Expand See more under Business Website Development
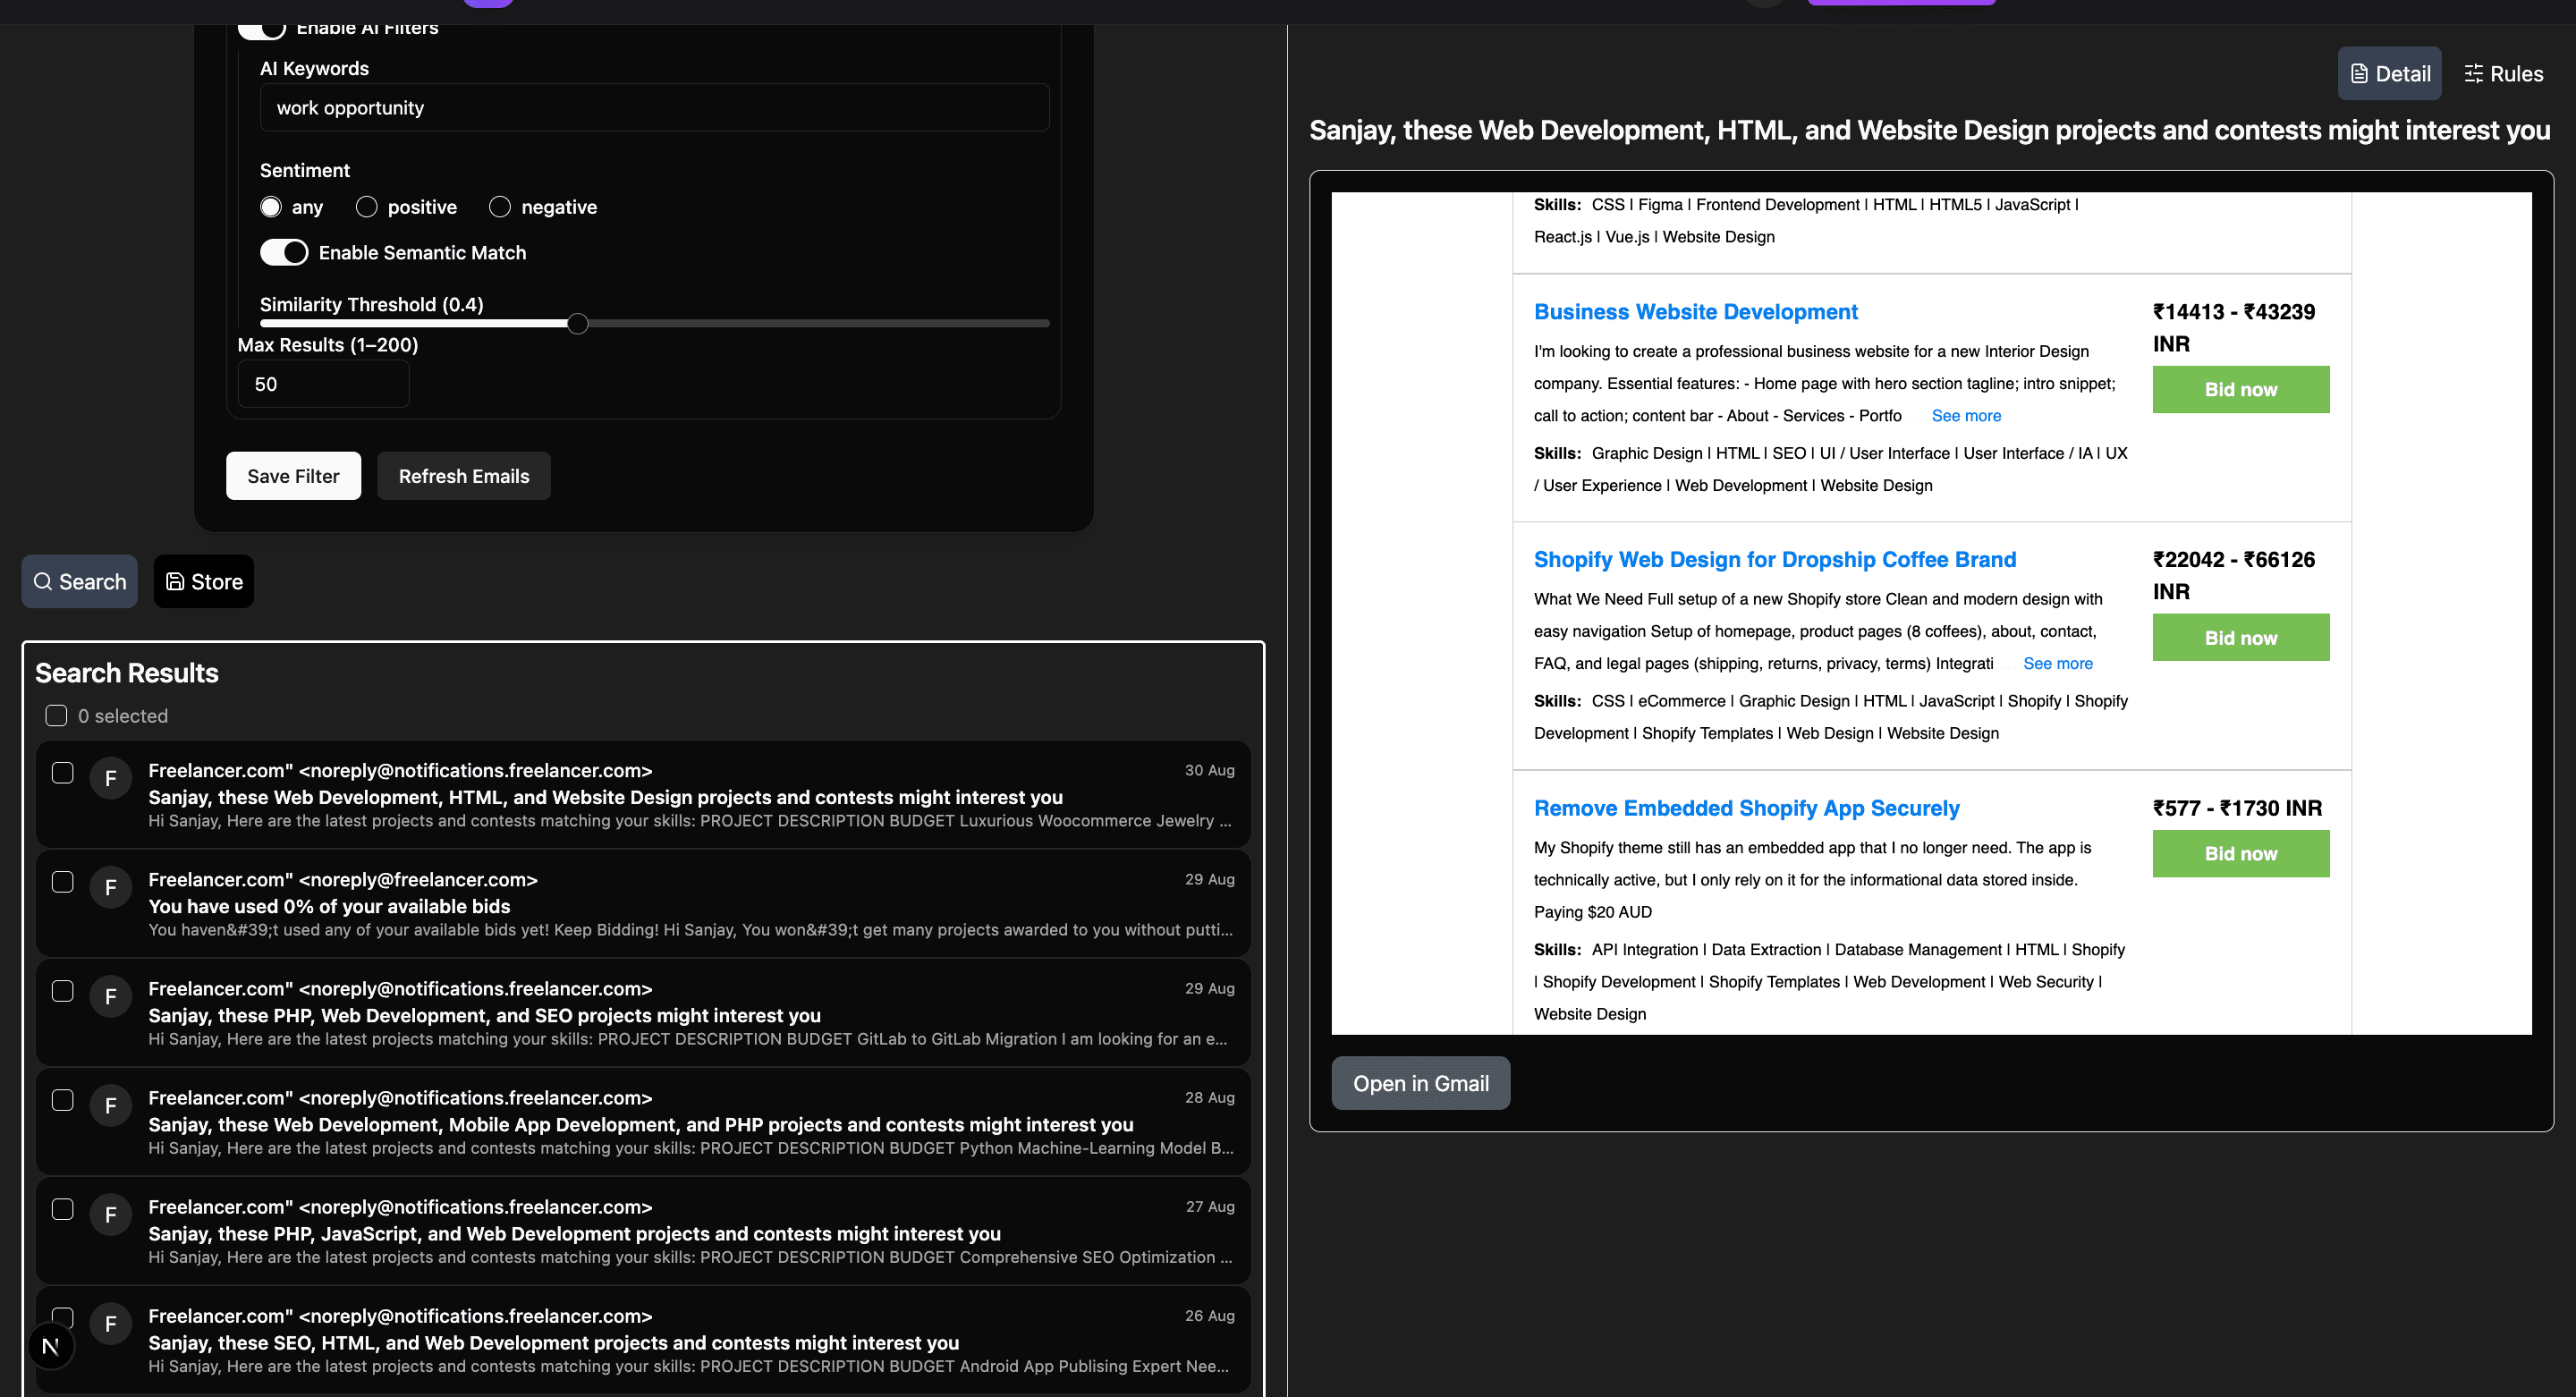This screenshot has height=1397, width=2576. [1966, 415]
